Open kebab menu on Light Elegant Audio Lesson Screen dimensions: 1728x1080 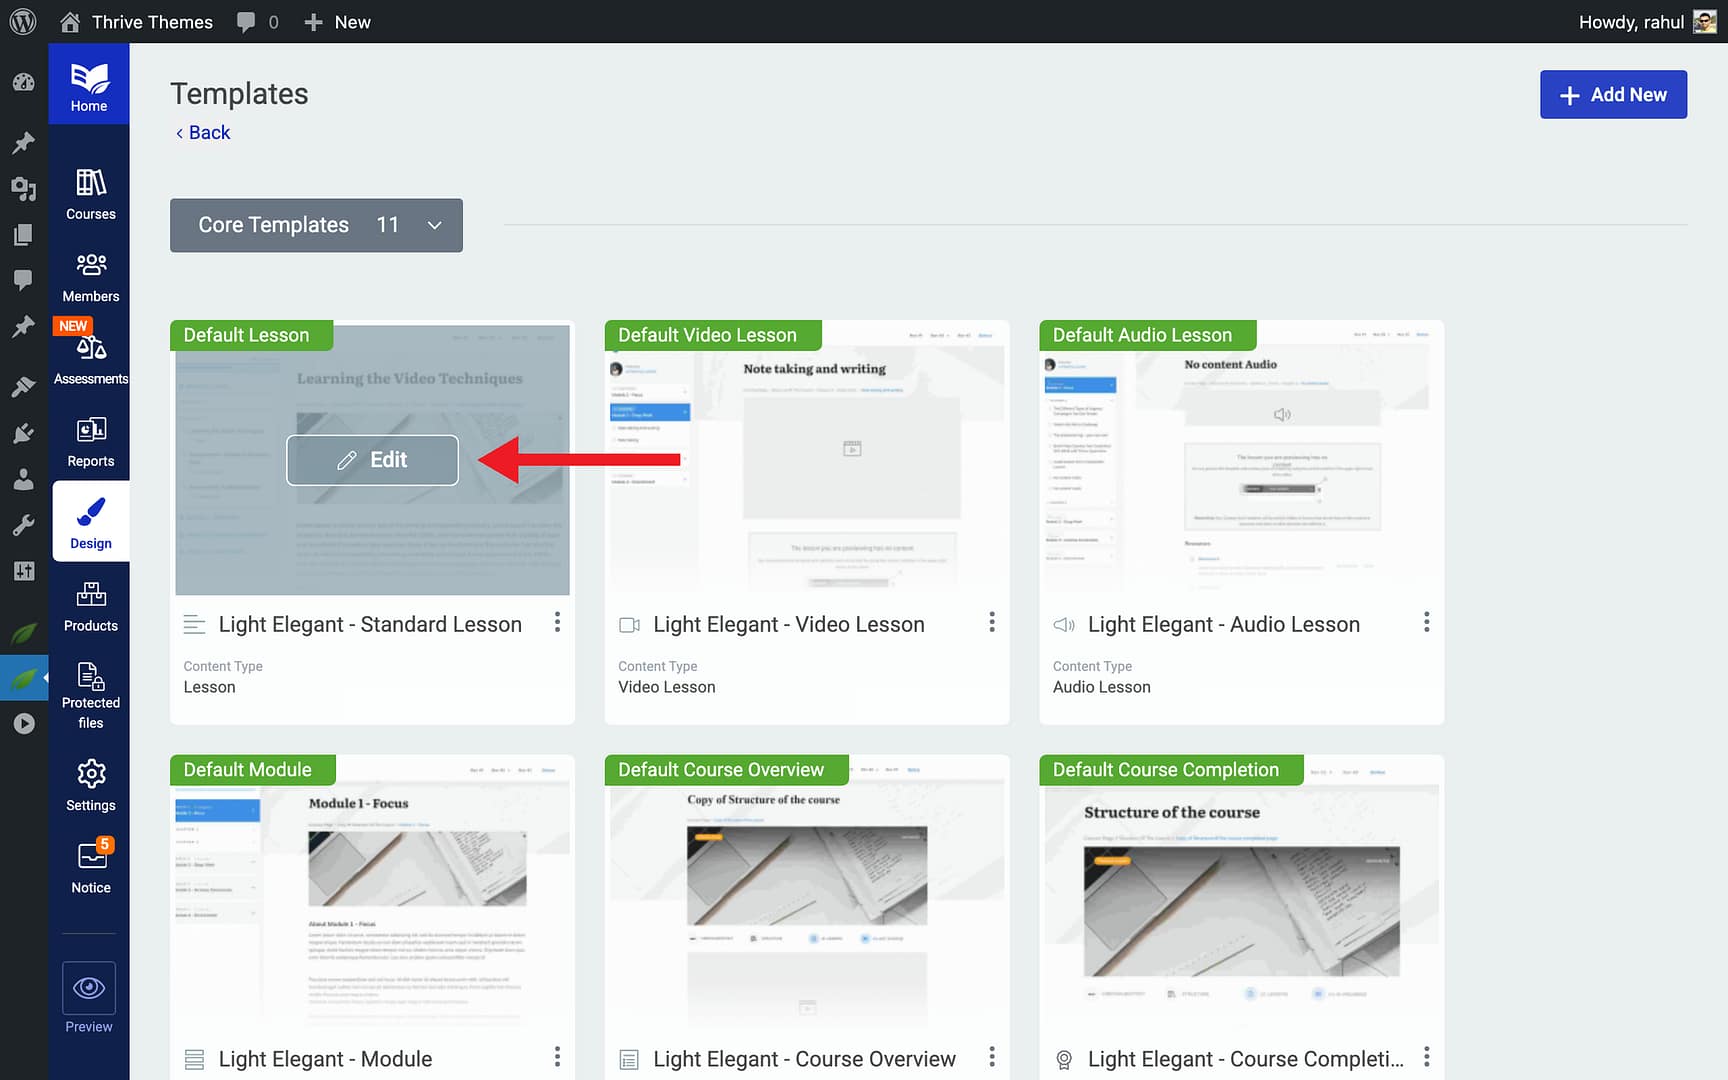point(1426,621)
